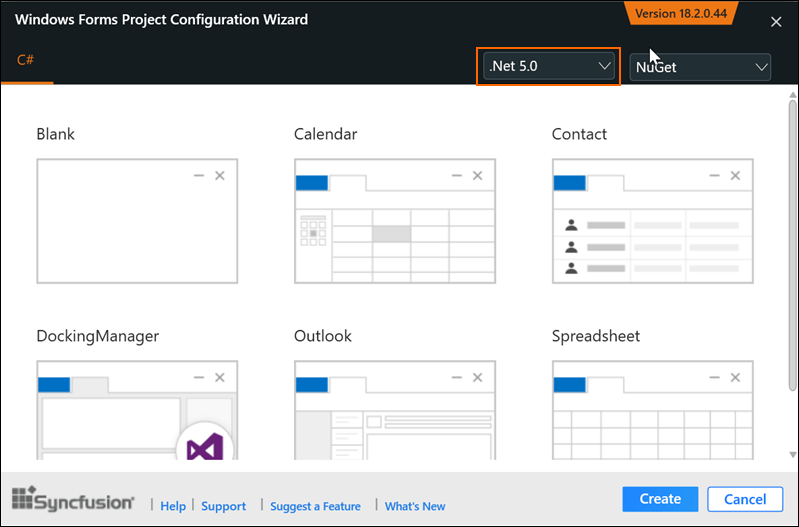This screenshot has height=527, width=799.
Task: Open the Help link
Action: (x=173, y=506)
